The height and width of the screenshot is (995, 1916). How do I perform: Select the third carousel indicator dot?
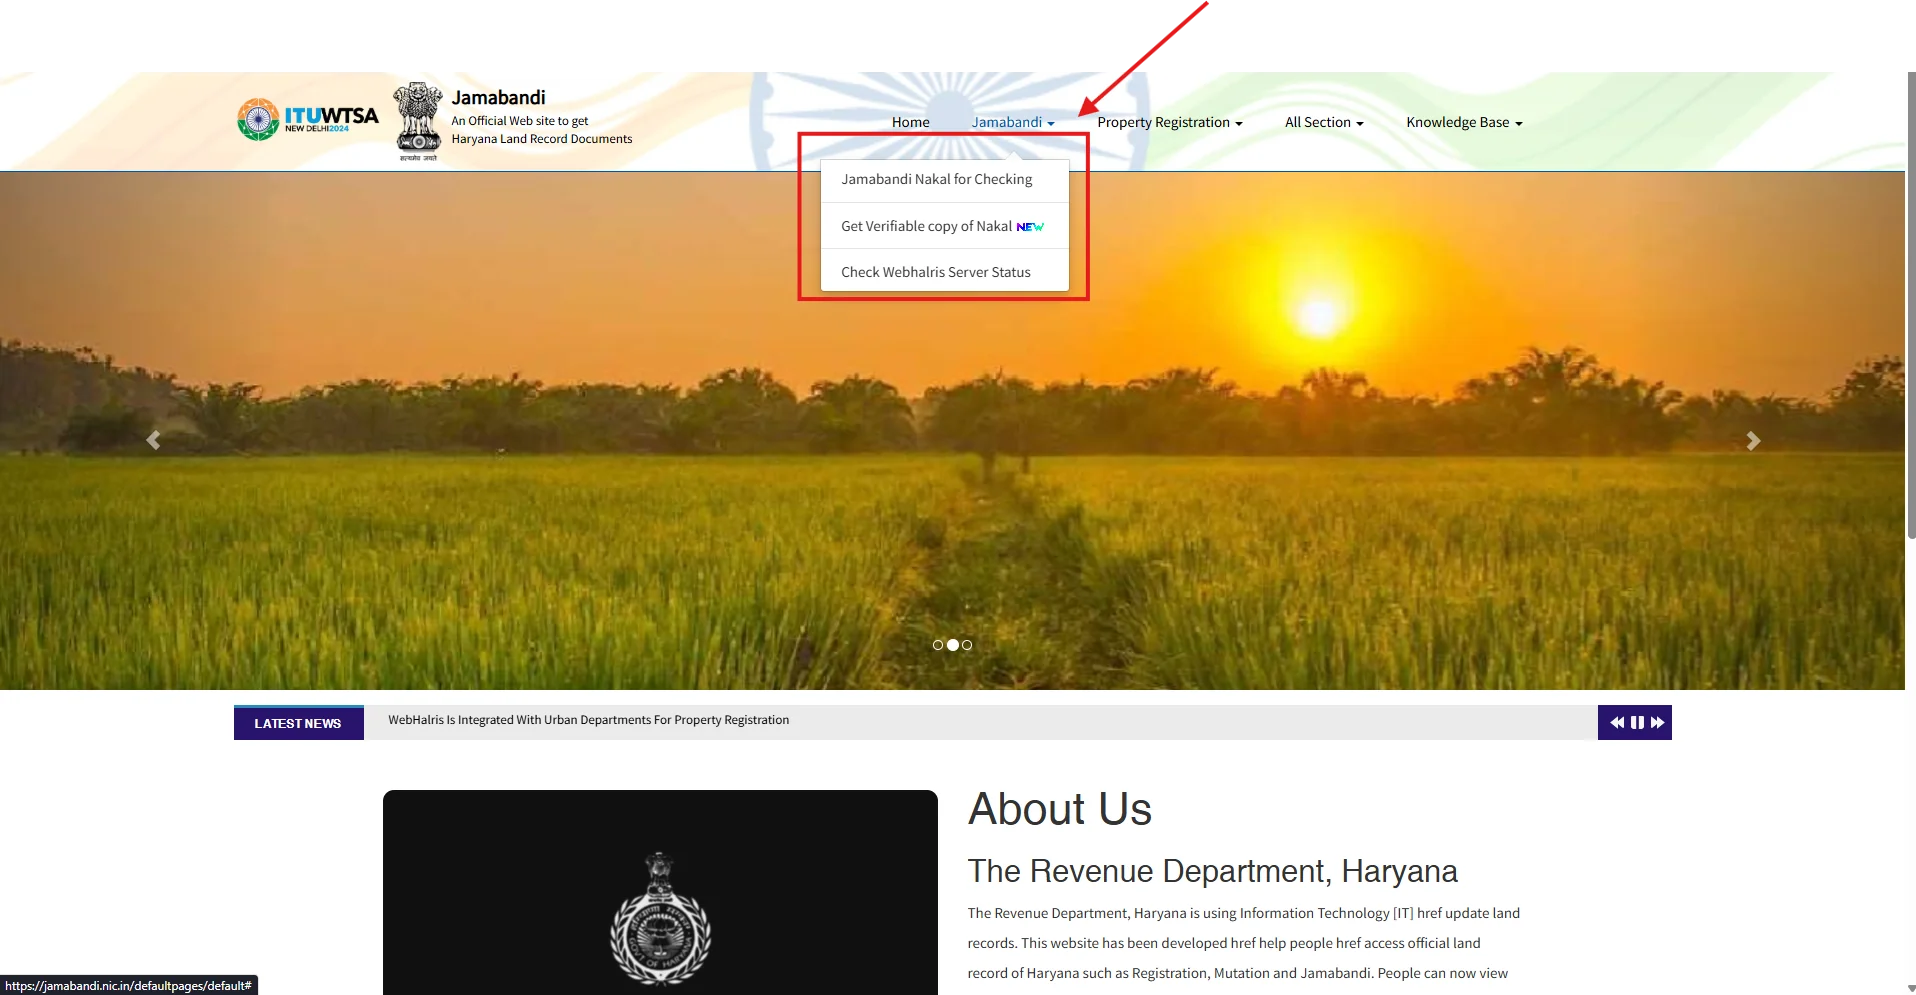pos(967,645)
